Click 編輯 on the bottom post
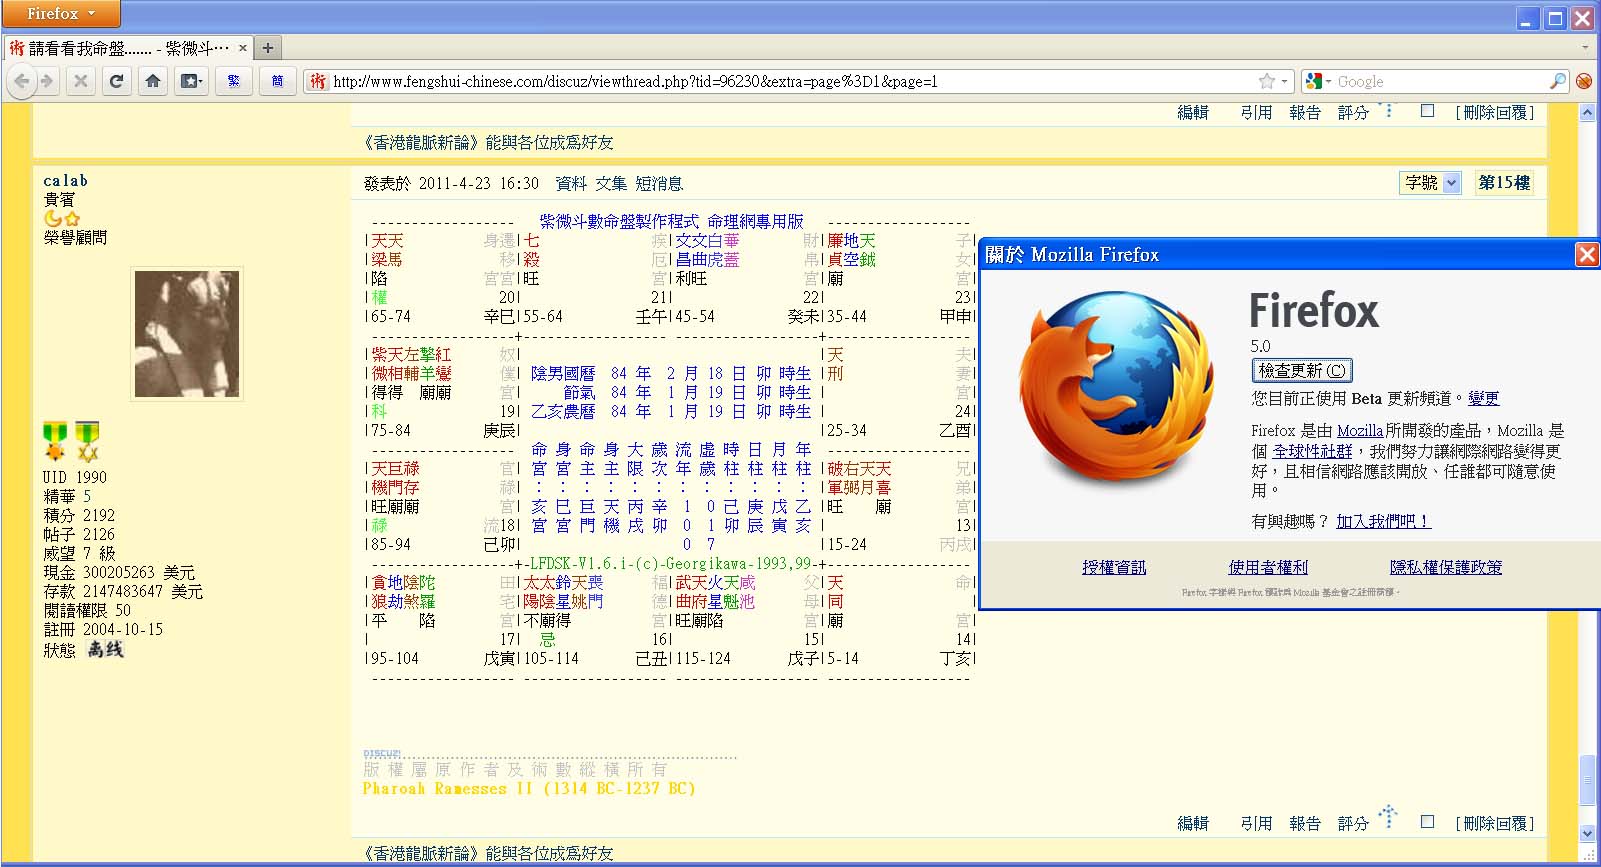This screenshot has height=867, width=1601. point(1193,823)
